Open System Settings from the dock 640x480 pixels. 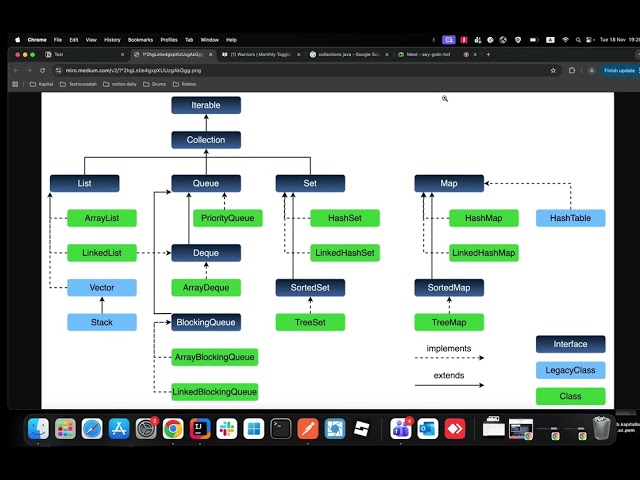point(146,429)
